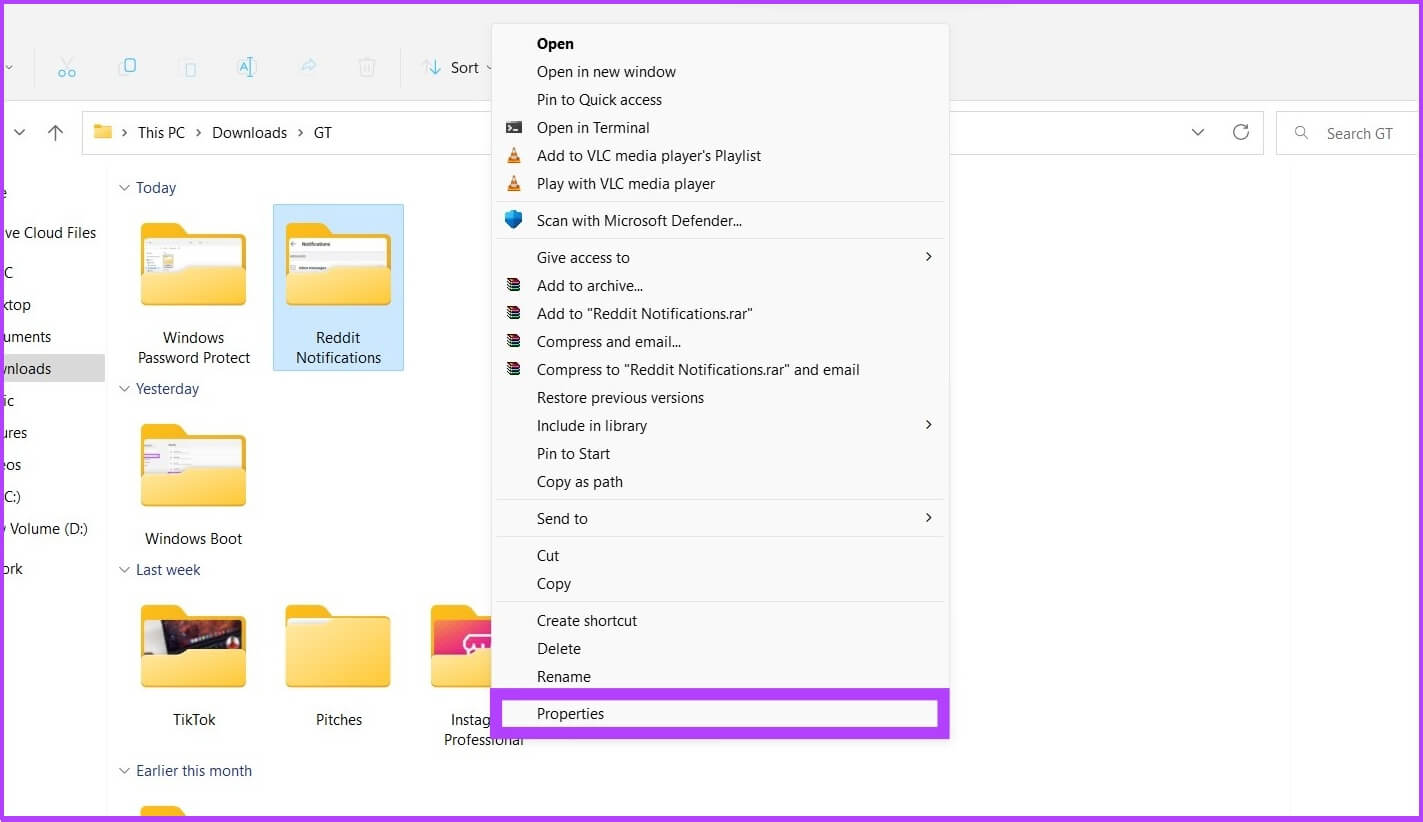This screenshot has height=822, width=1423.
Task: Collapse the Today group
Action: [x=125, y=188]
